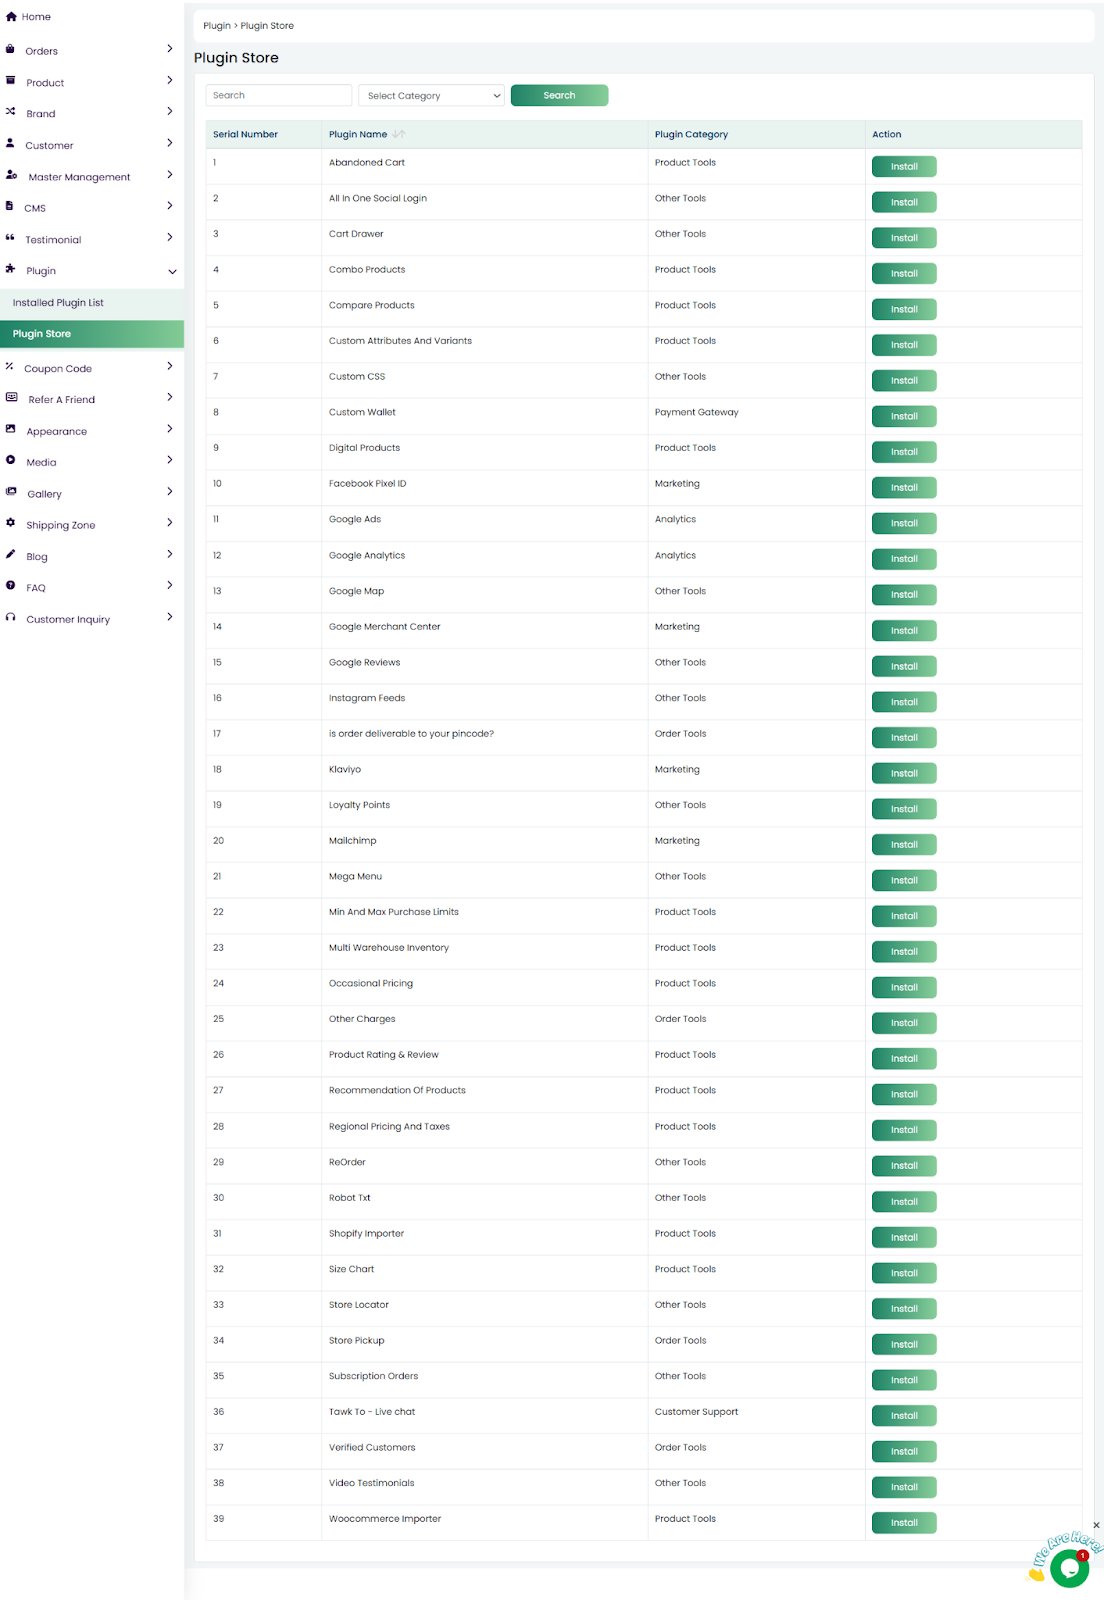Click the Brand shuffle icon
The height and width of the screenshot is (1600, 1104).
10,112
